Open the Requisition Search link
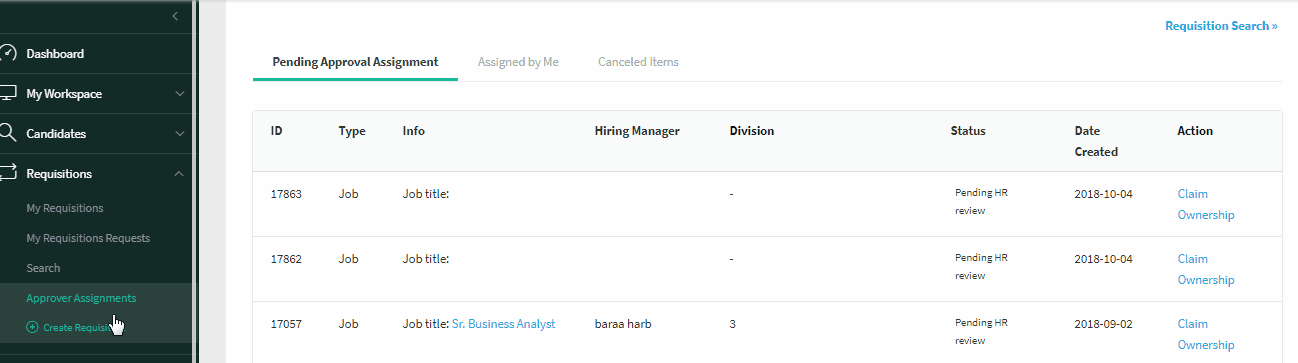Image resolution: width=1298 pixels, height=363 pixels. pos(1221,26)
